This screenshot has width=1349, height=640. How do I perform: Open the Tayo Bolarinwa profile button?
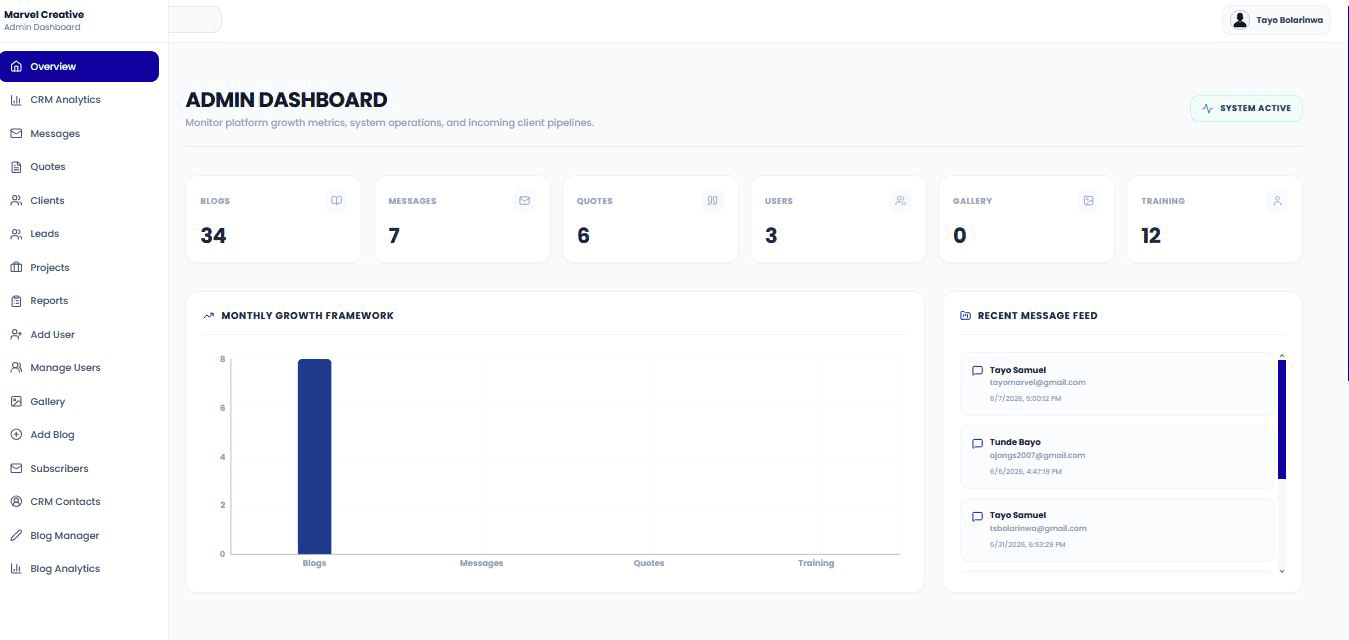pos(1276,20)
